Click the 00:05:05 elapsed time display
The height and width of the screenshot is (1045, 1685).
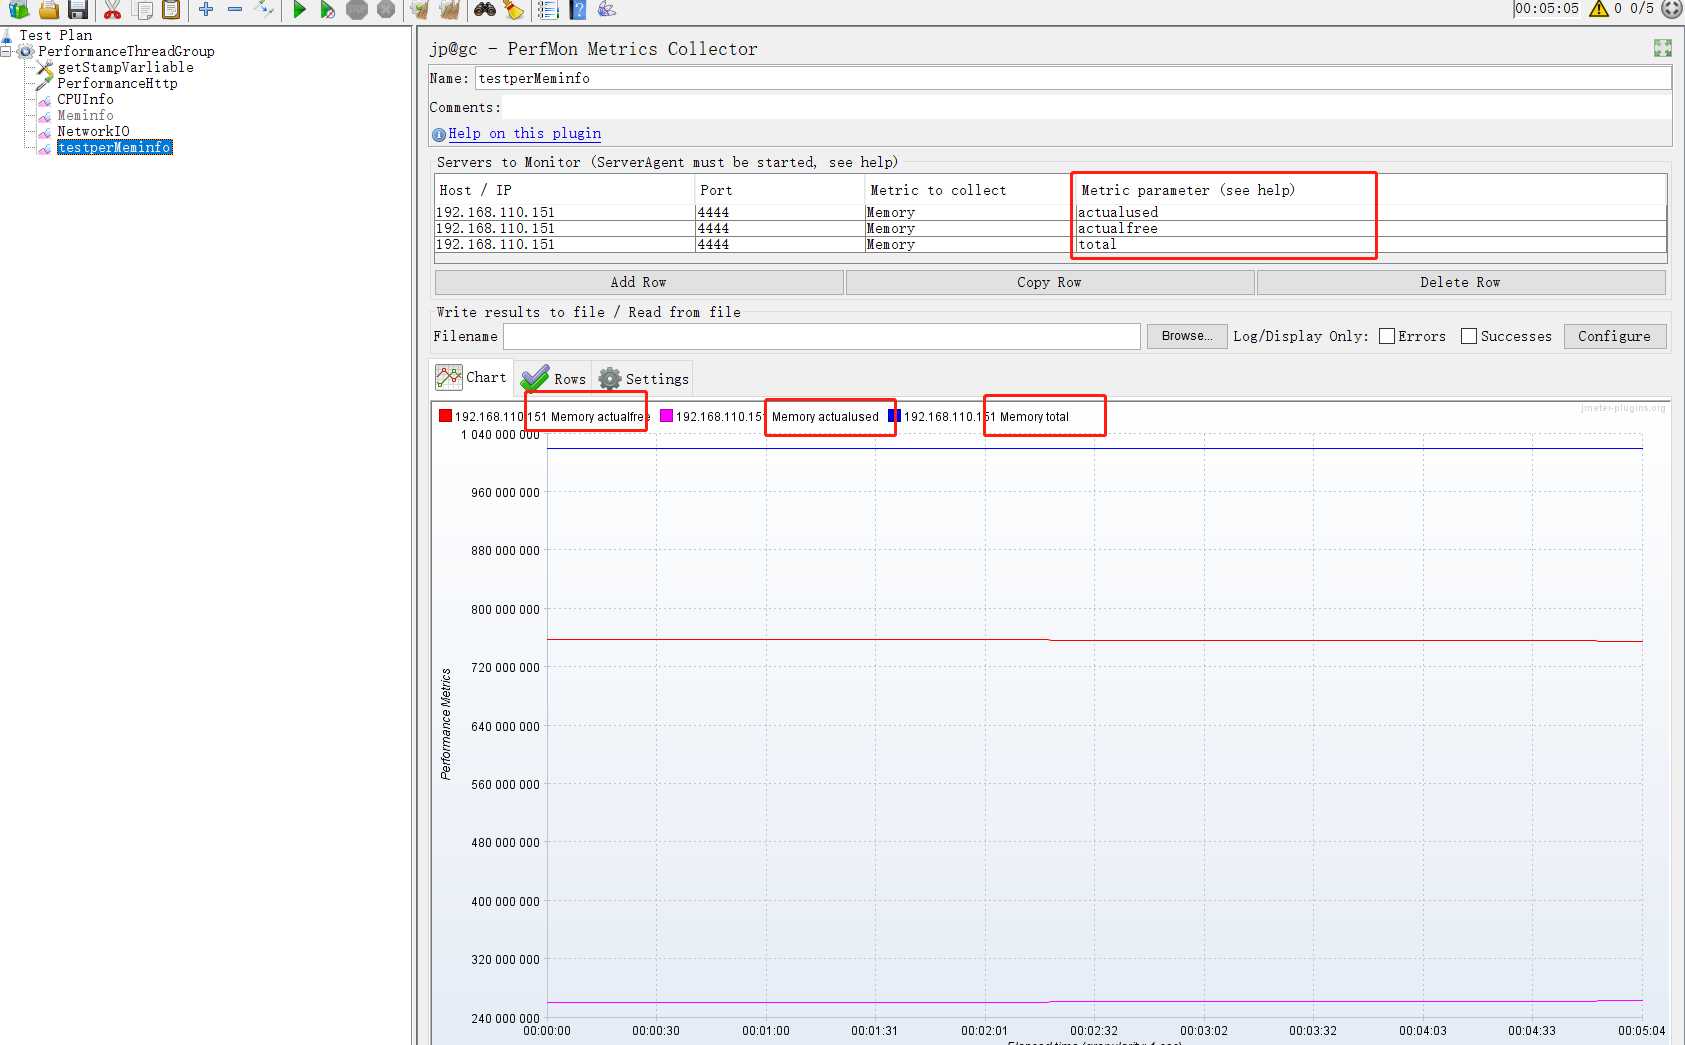pyautogui.click(x=1546, y=8)
